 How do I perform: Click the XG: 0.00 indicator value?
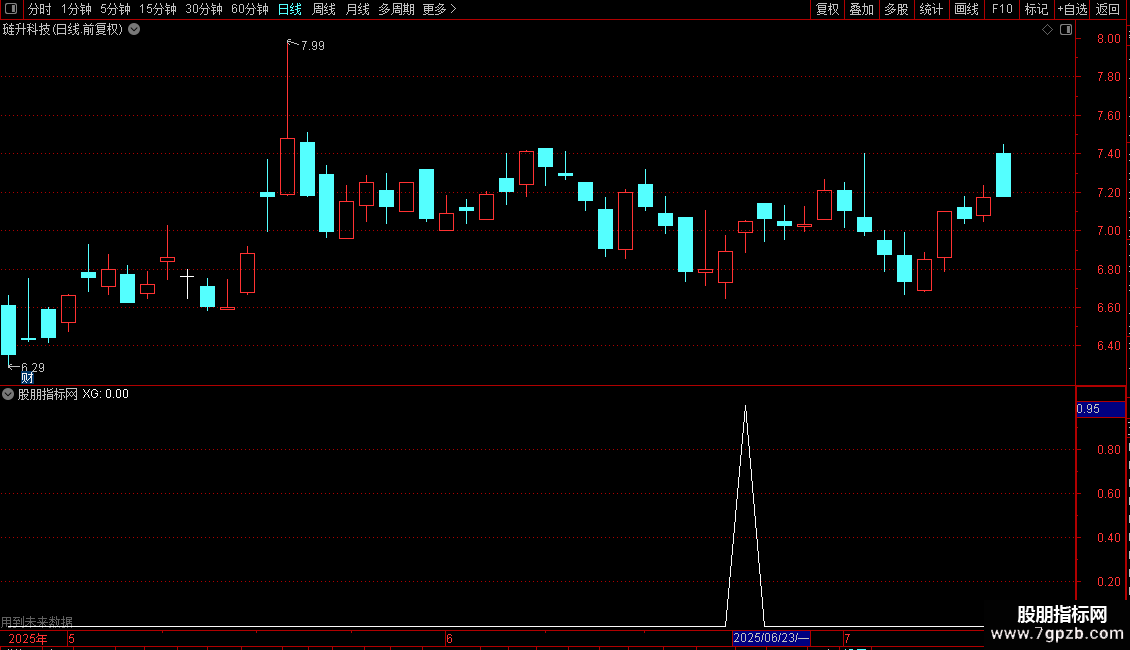tap(105, 394)
